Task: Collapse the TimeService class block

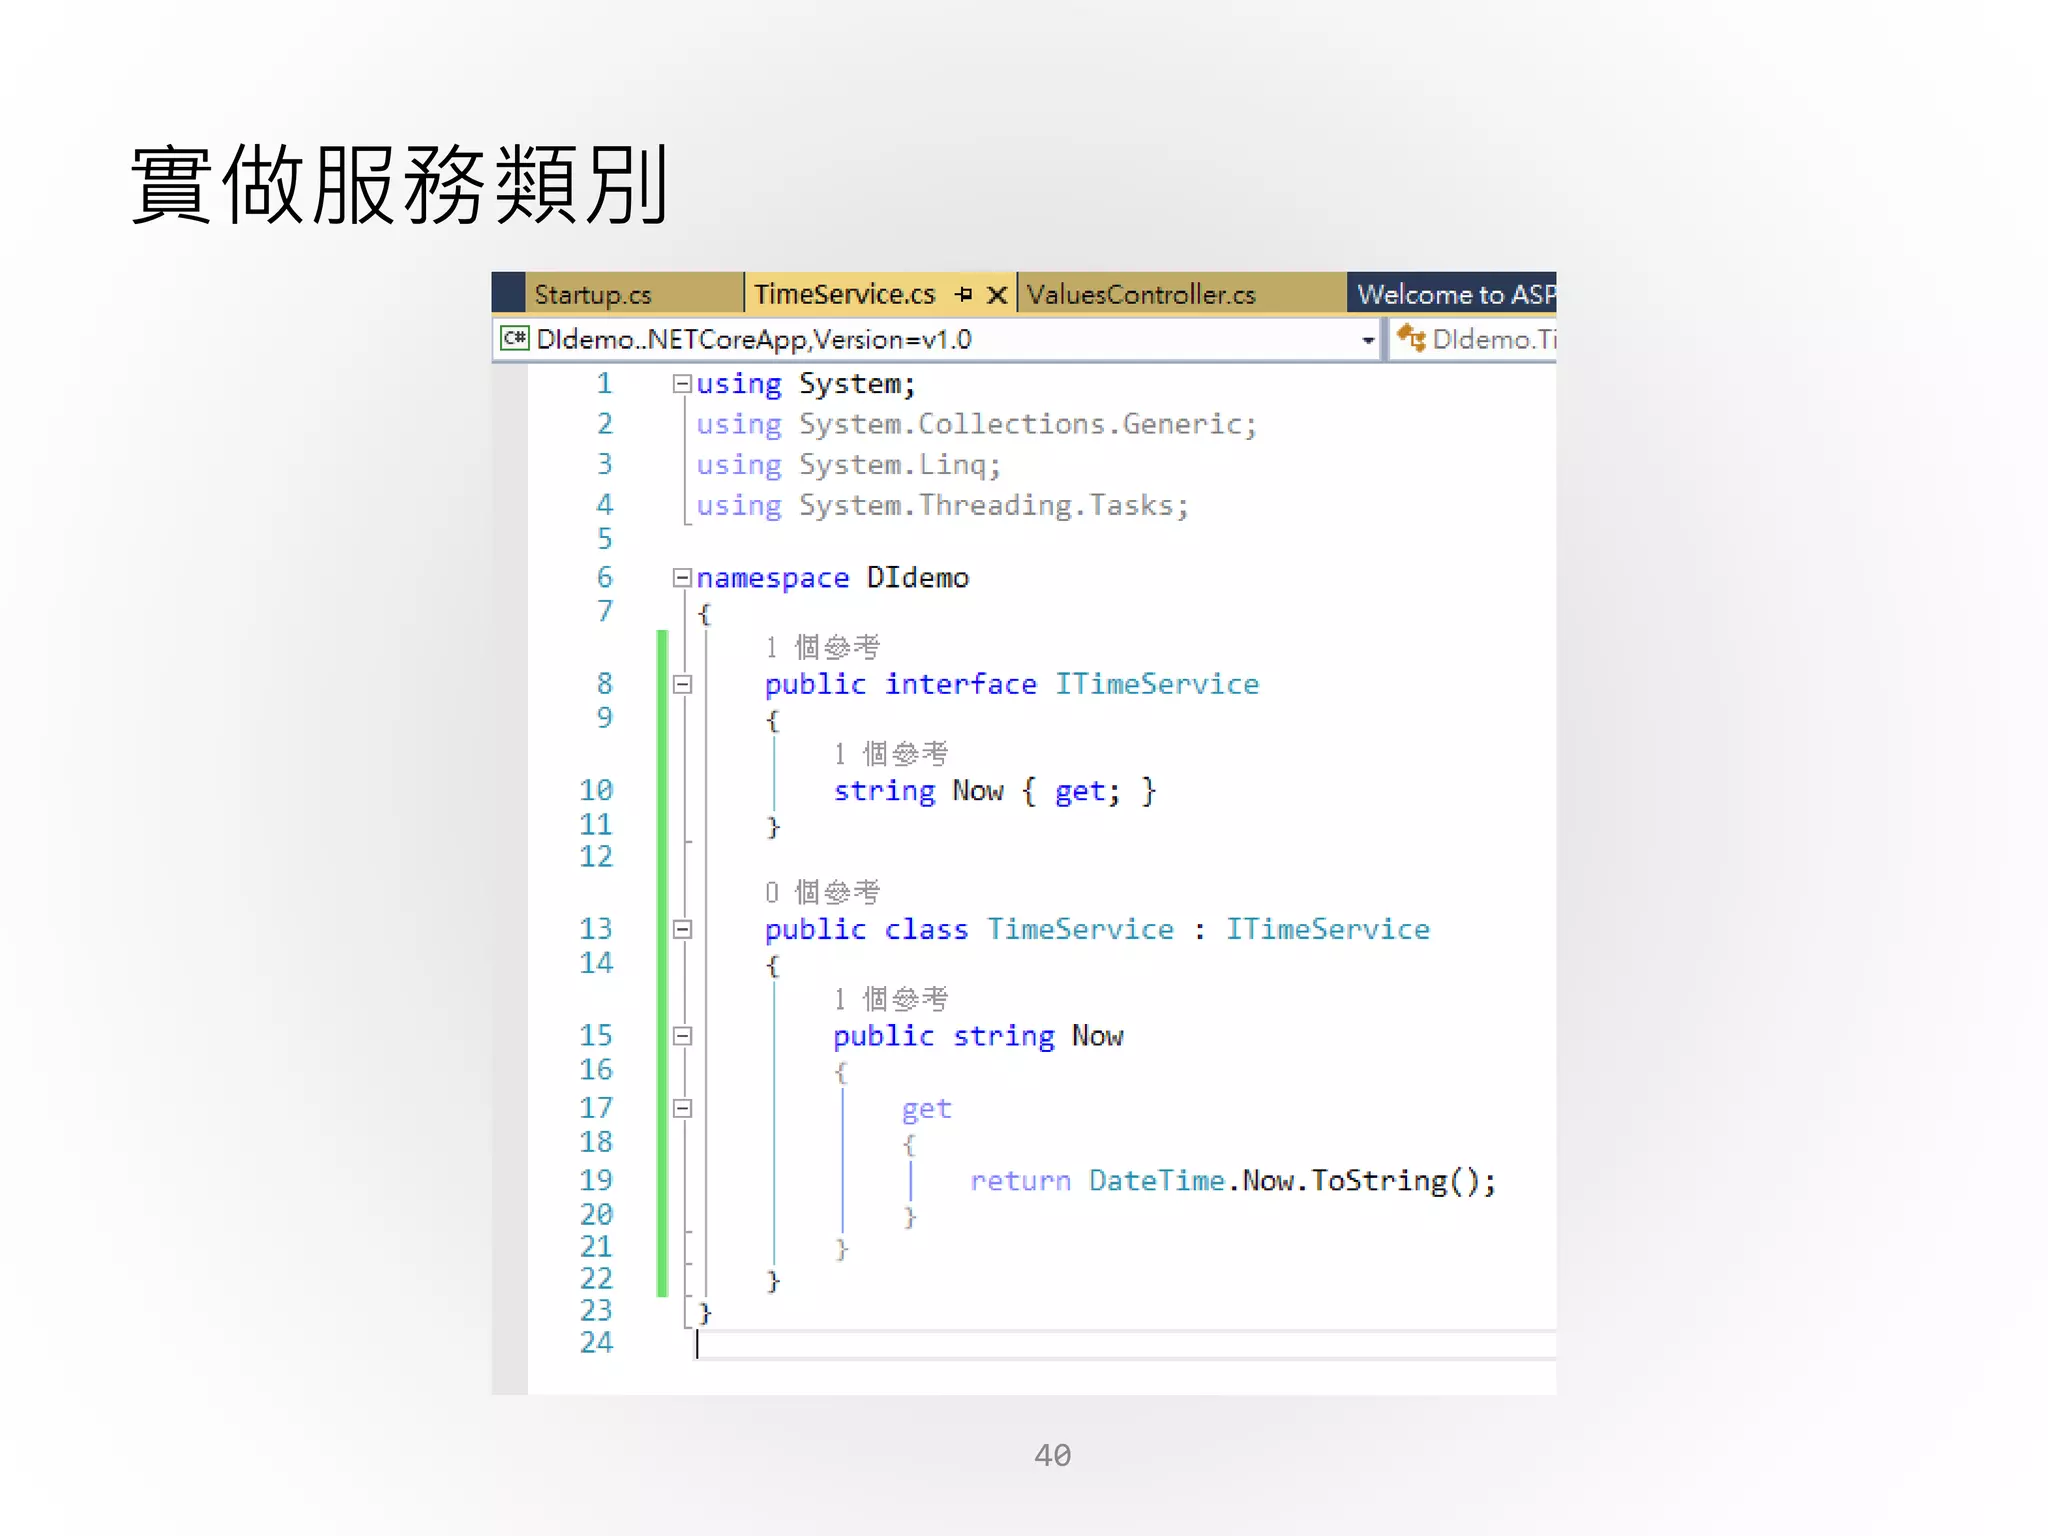Action: 682,929
